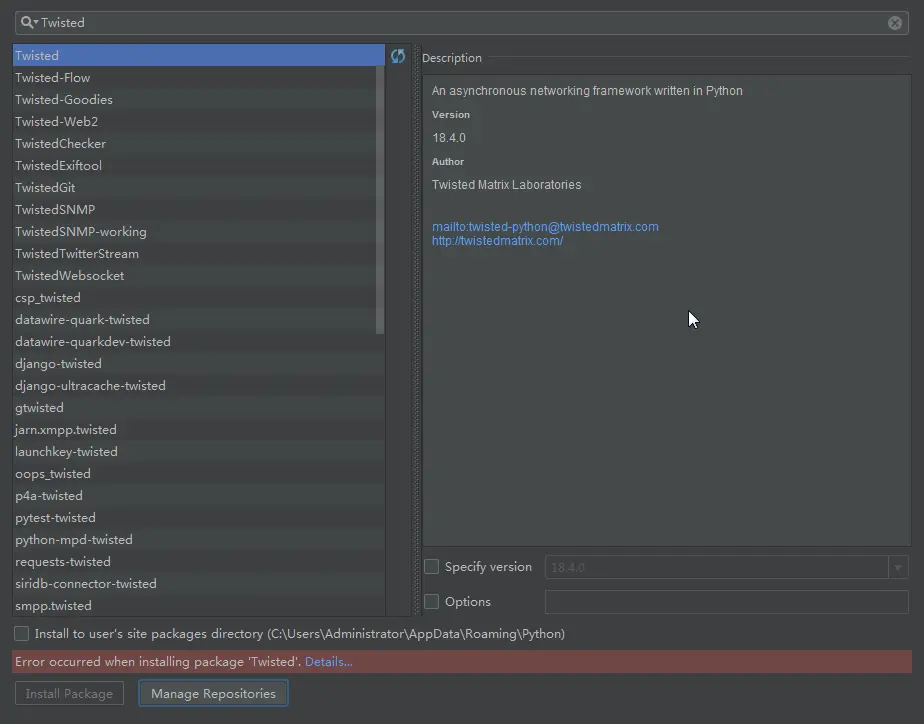
Task: Select Twisted-Flow in the list
Action: (x=199, y=78)
